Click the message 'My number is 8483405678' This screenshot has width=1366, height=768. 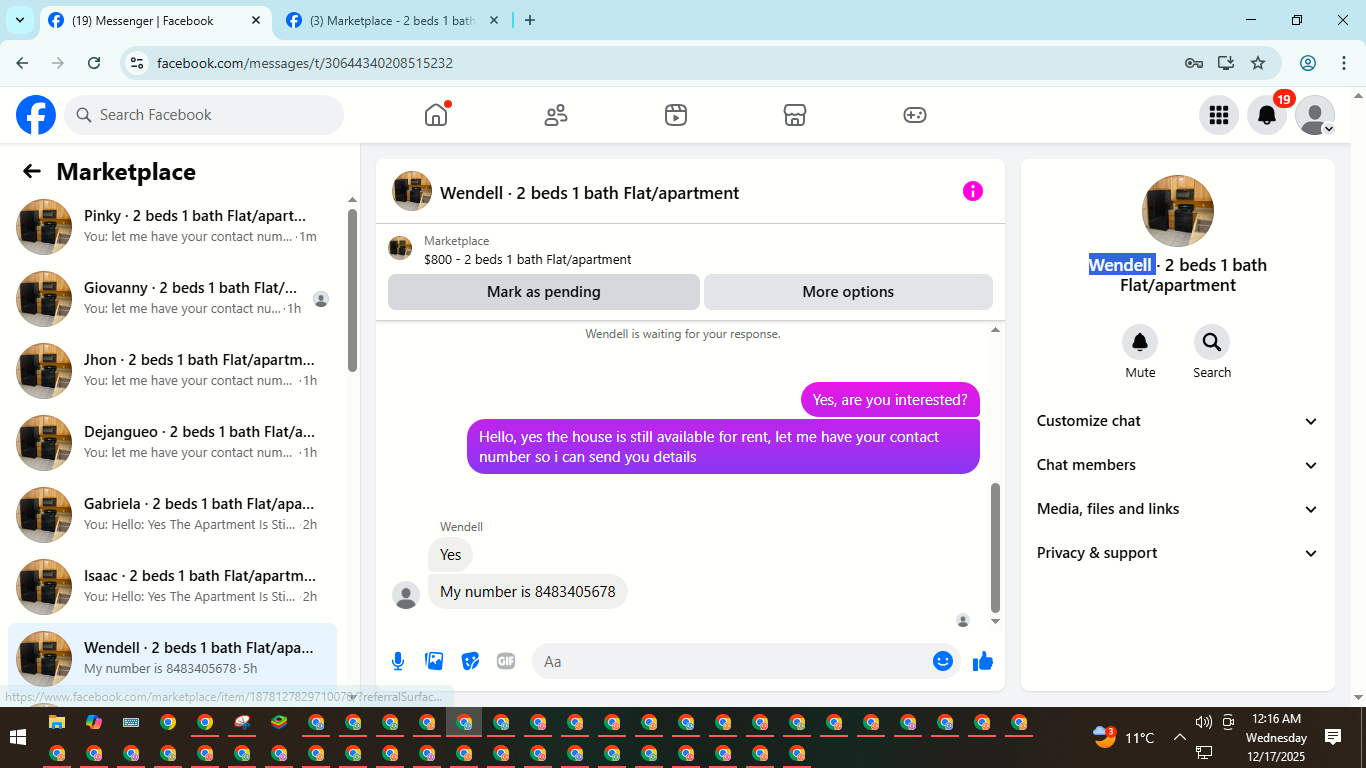point(528,591)
